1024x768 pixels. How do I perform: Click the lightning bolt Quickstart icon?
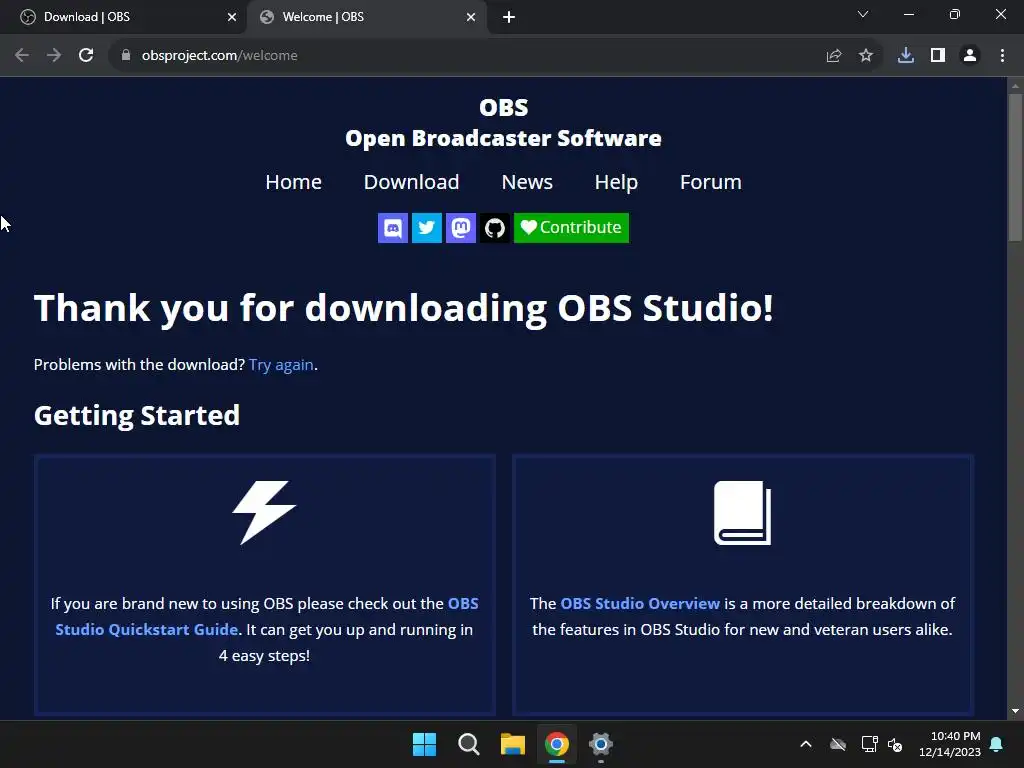(264, 513)
